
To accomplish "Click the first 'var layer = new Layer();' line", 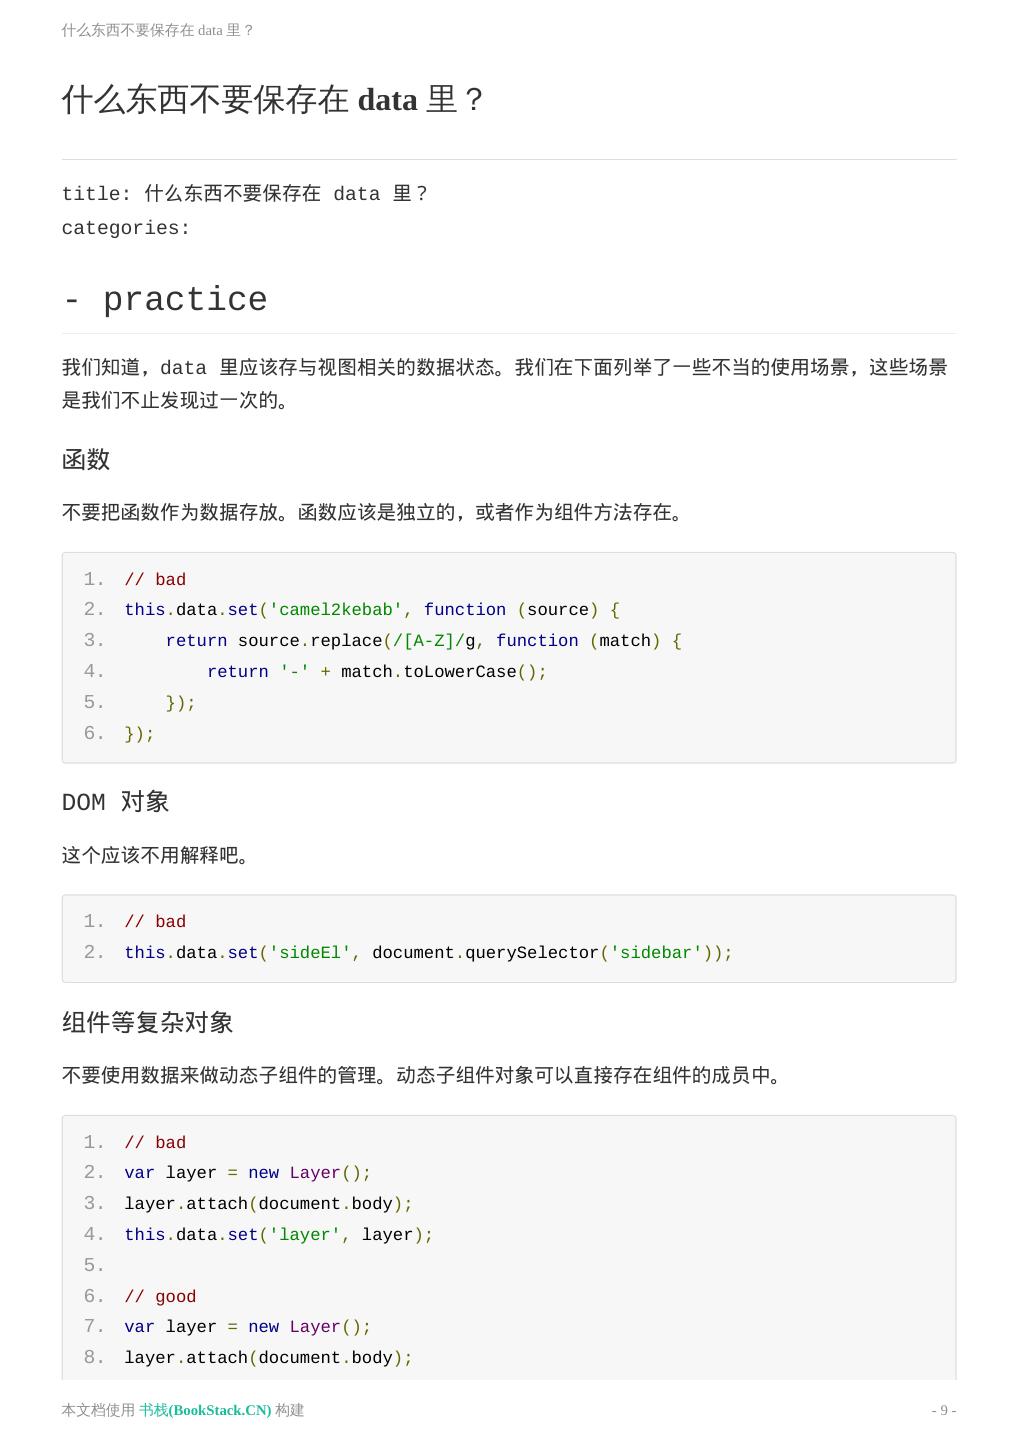I will tap(247, 1173).
